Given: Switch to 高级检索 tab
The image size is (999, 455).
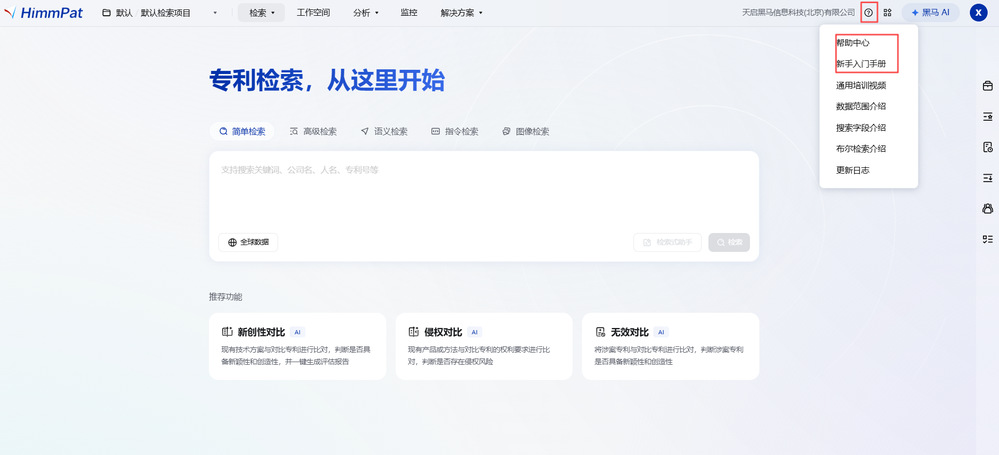Looking at the screenshot, I should (313, 131).
